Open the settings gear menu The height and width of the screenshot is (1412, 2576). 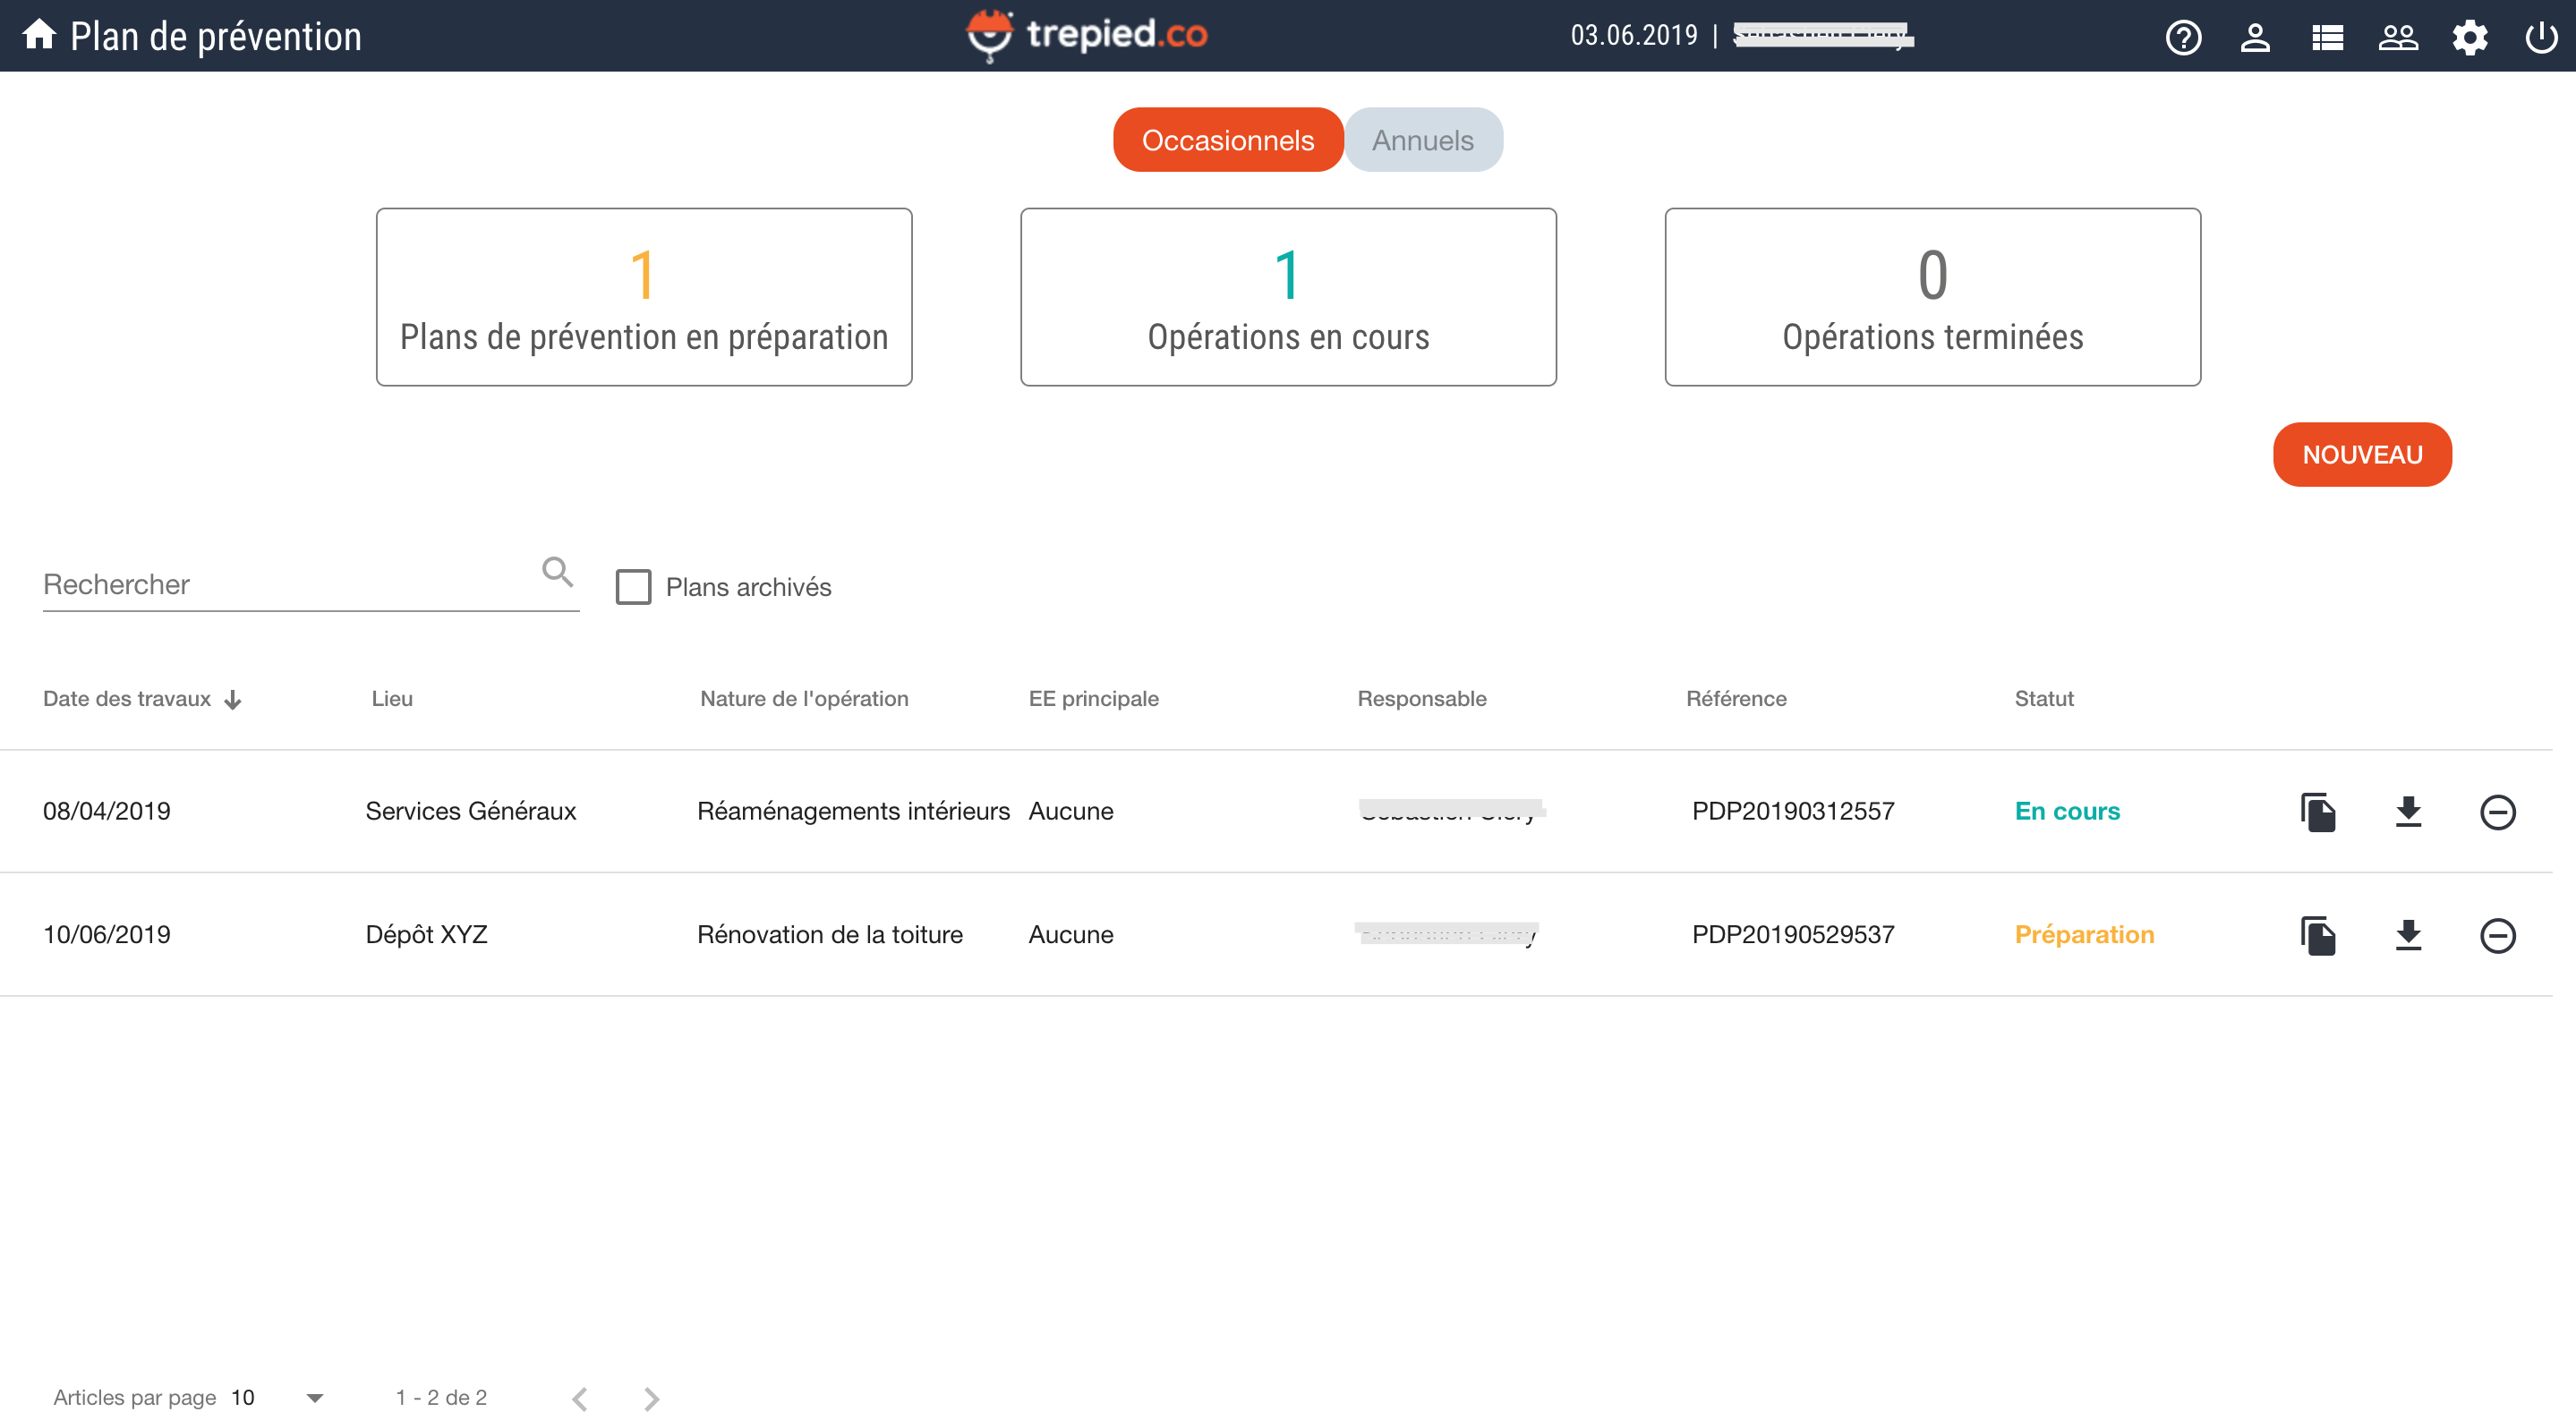tap(2469, 35)
